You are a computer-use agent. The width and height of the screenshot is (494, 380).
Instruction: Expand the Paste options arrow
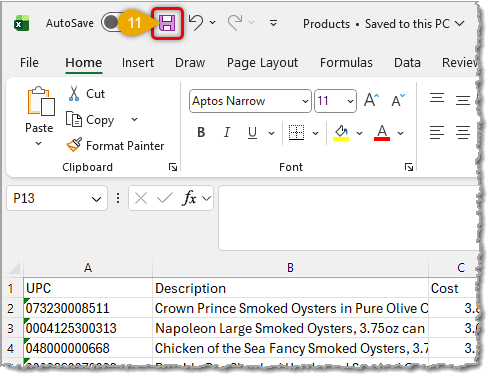(x=39, y=144)
